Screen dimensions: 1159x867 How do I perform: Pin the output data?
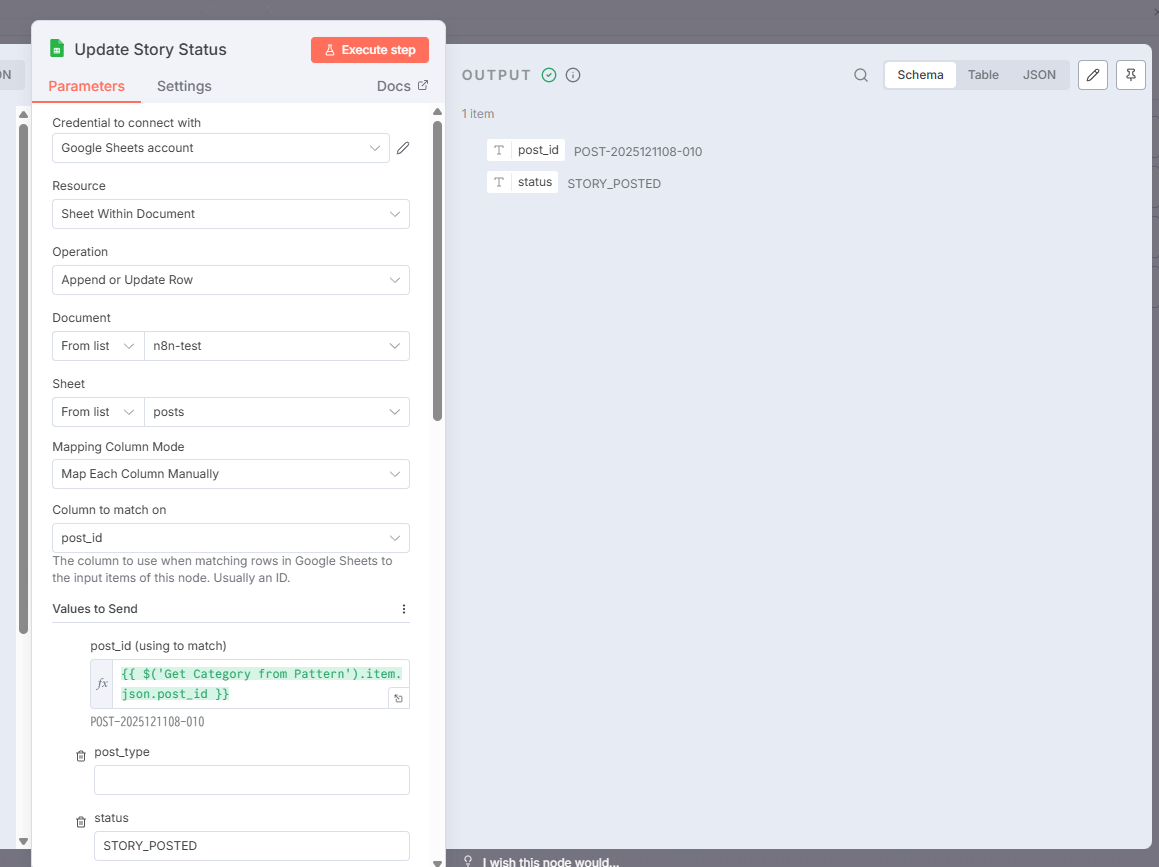[x=1130, y=75]
